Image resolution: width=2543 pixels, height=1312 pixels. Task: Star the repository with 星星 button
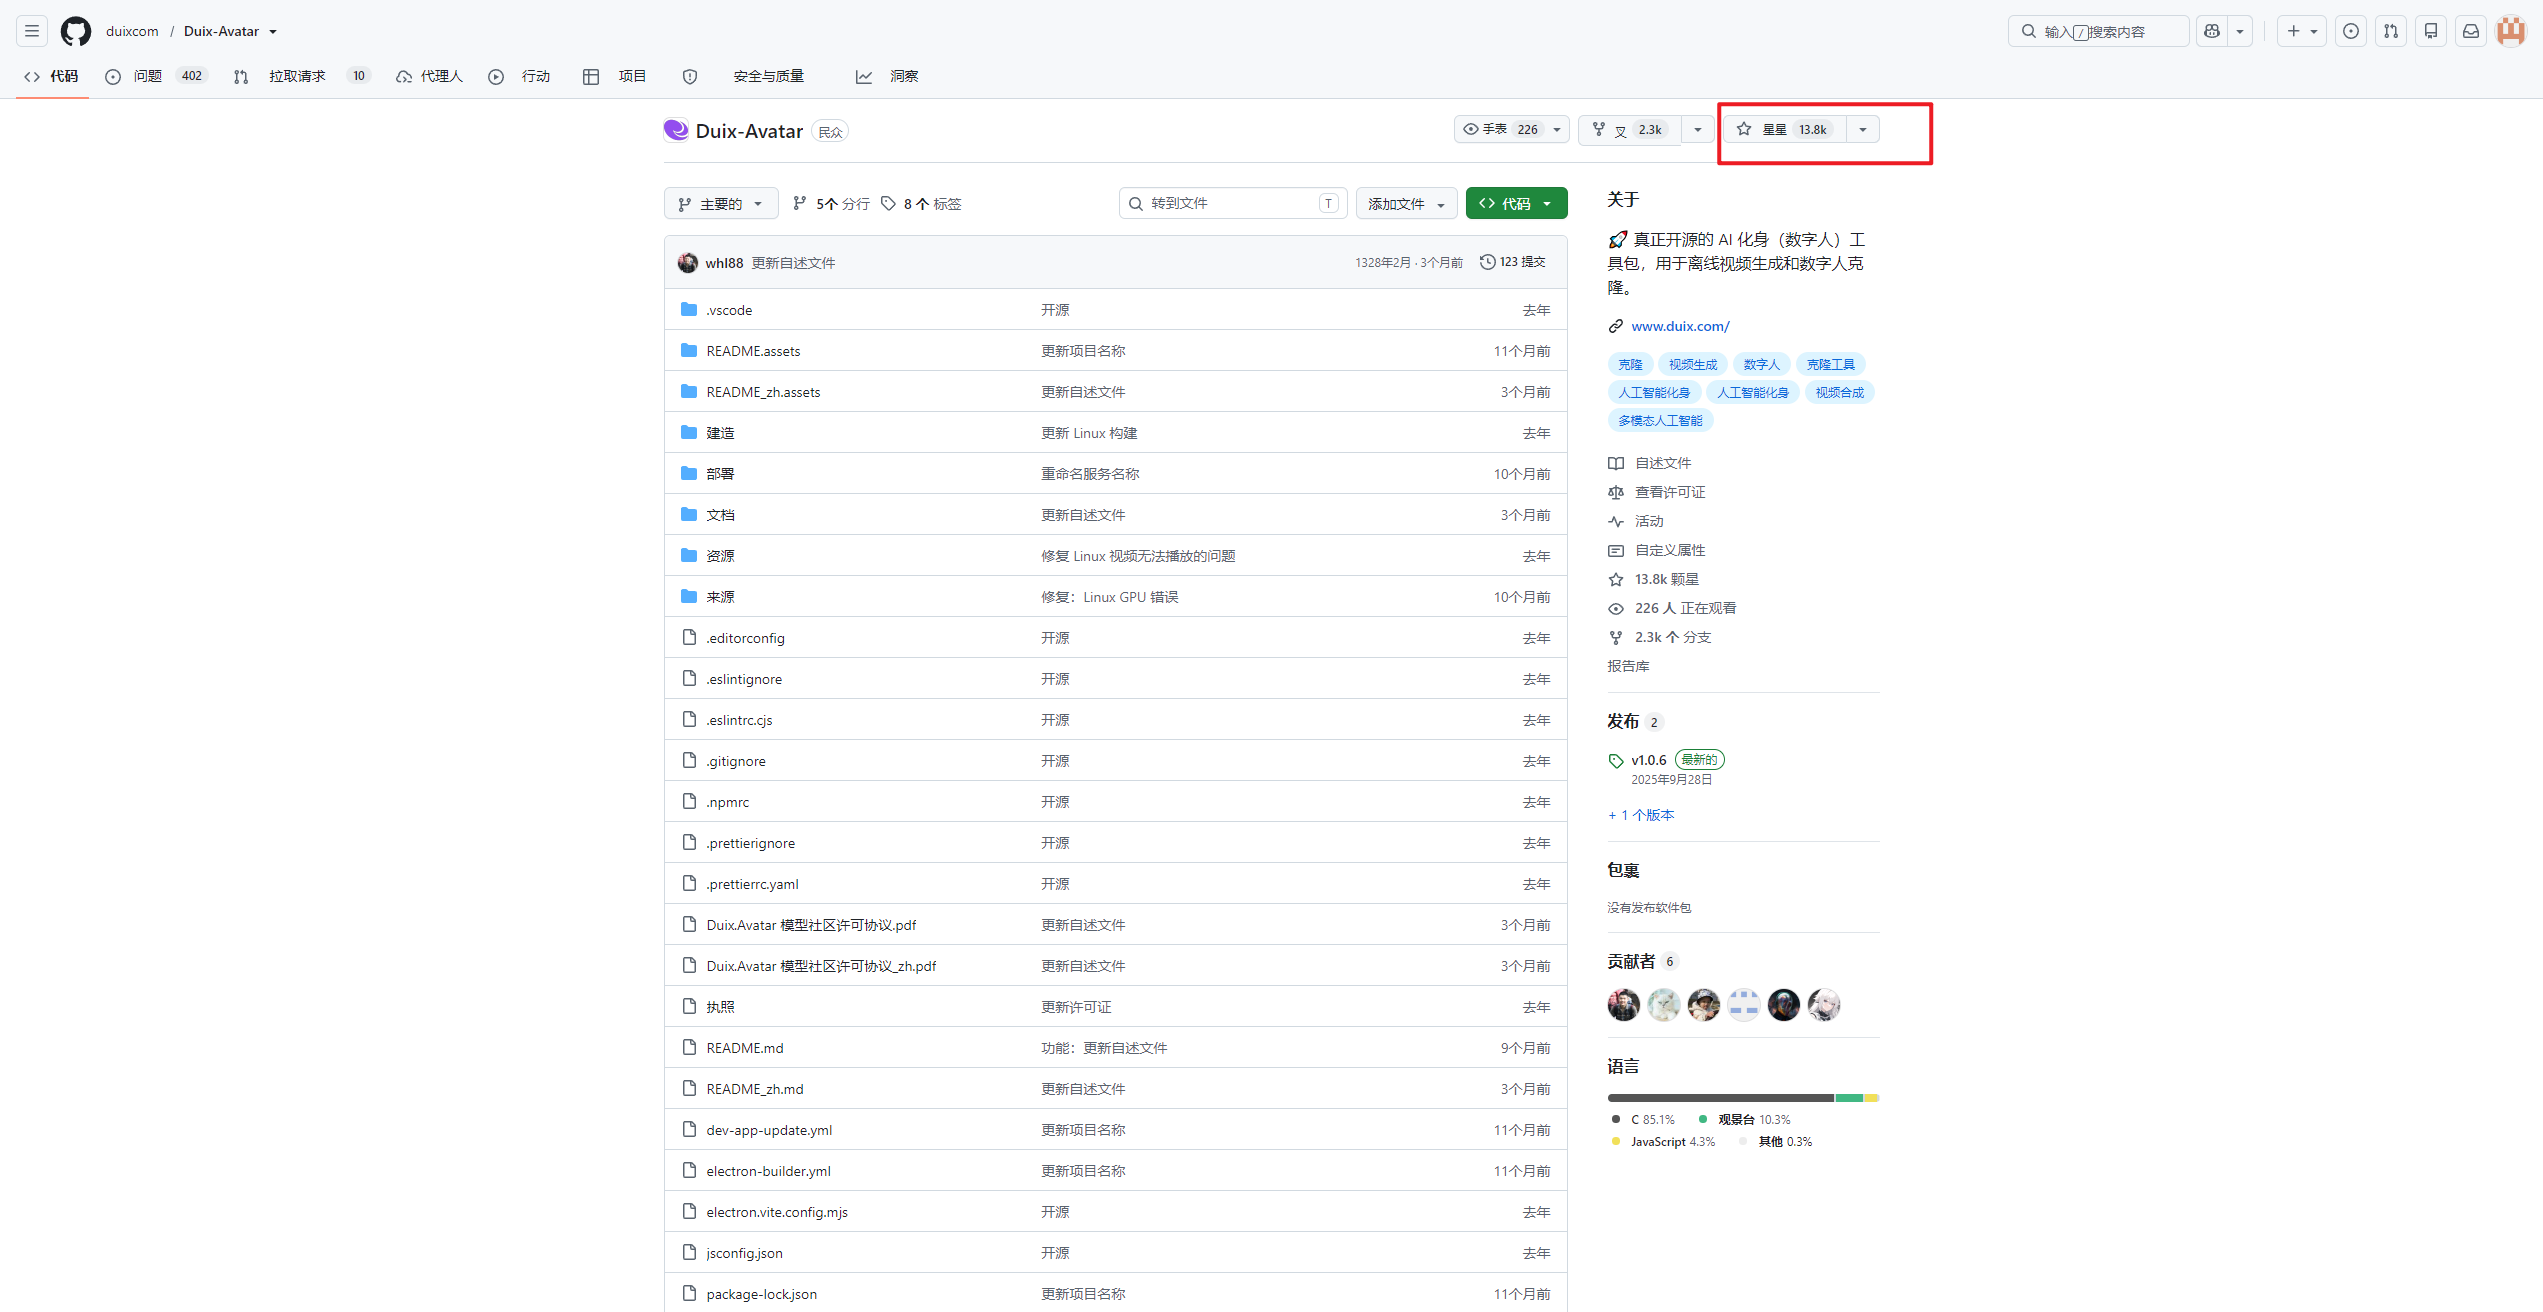pyautogui.click(x=1786, y=129)
